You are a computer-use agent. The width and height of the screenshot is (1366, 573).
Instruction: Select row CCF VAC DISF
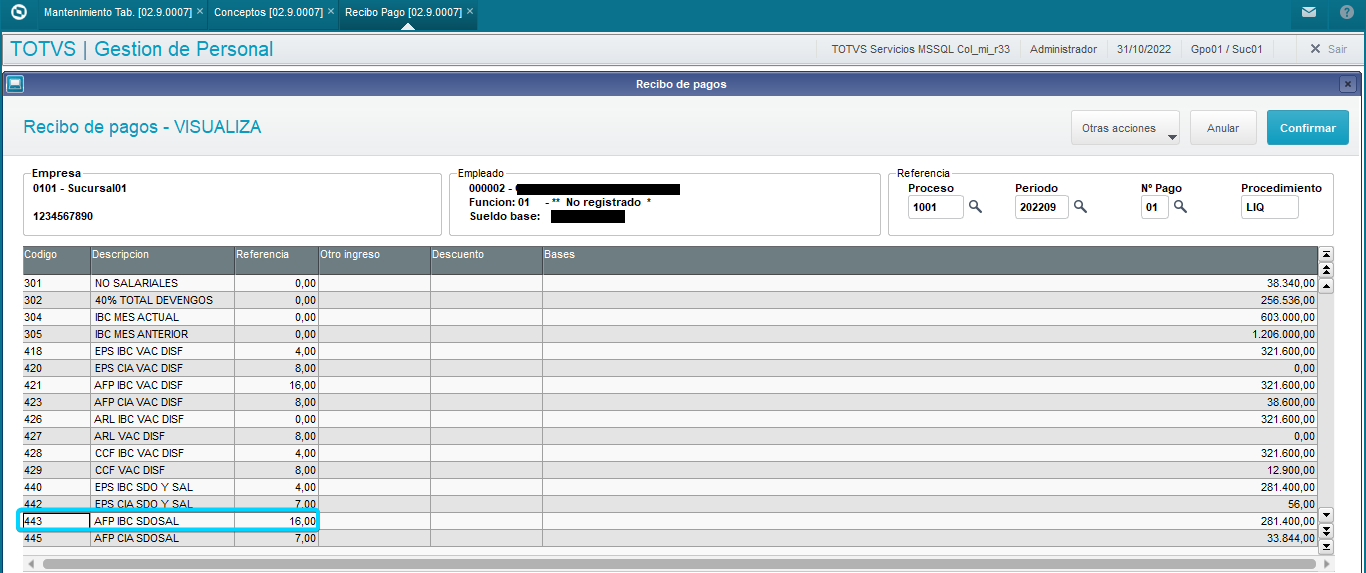[x=670, y=470]
